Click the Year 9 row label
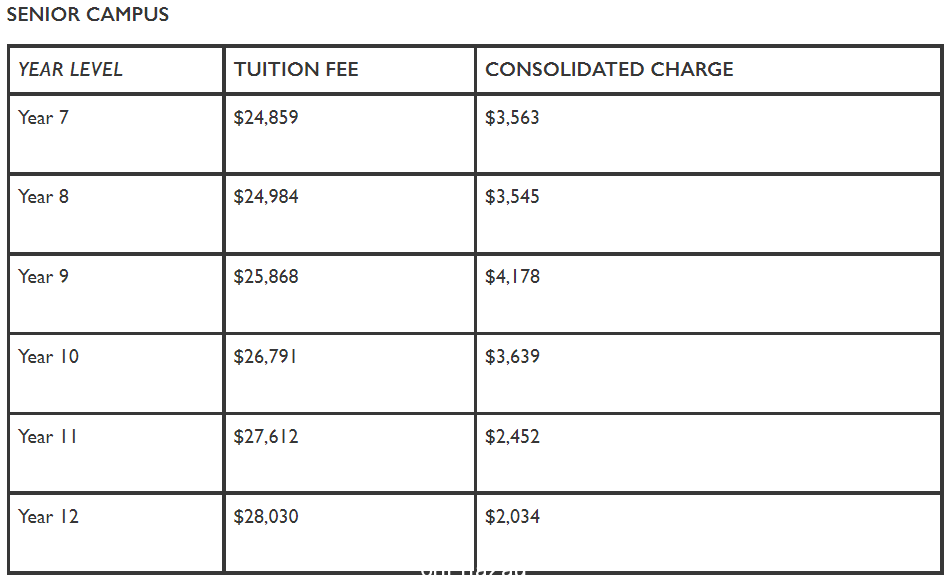 tap(43, 276)
